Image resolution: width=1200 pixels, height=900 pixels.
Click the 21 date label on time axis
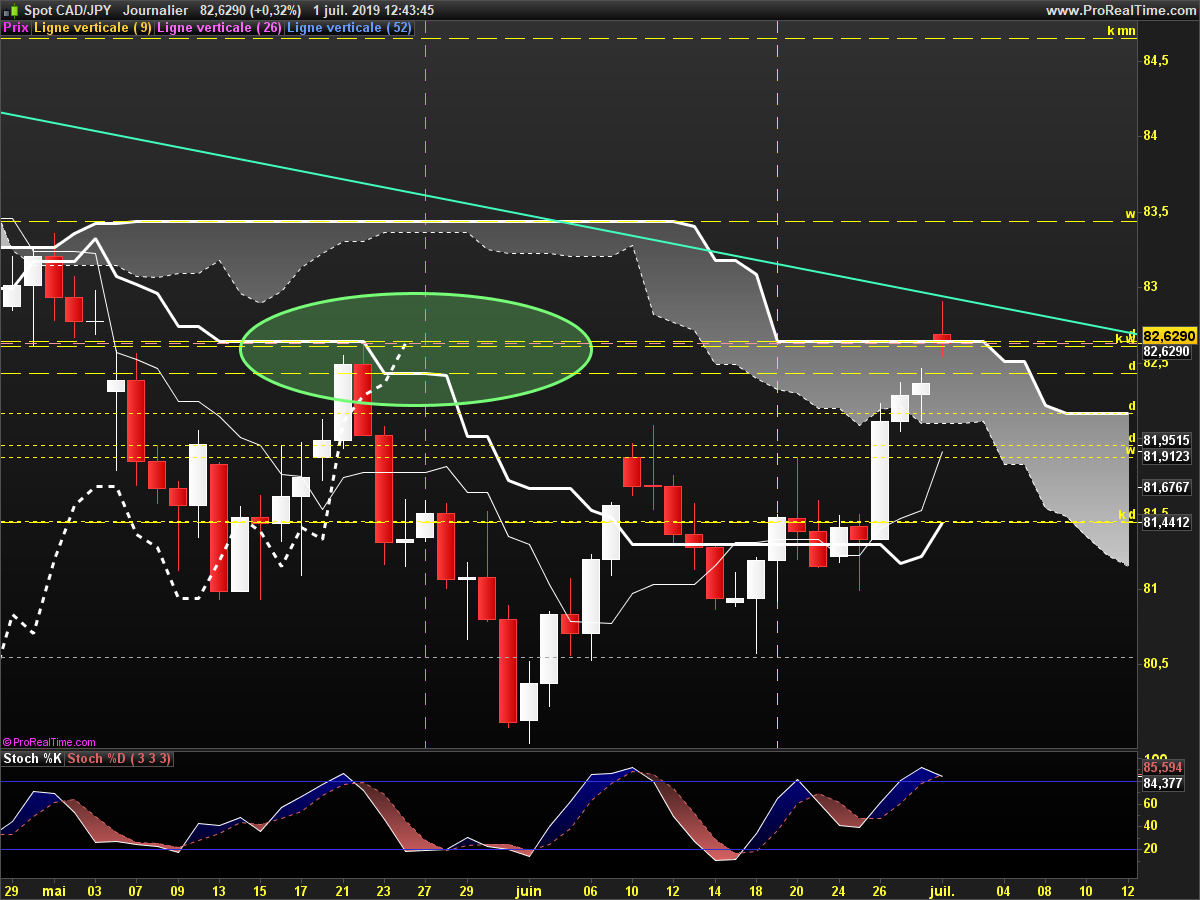343,890
